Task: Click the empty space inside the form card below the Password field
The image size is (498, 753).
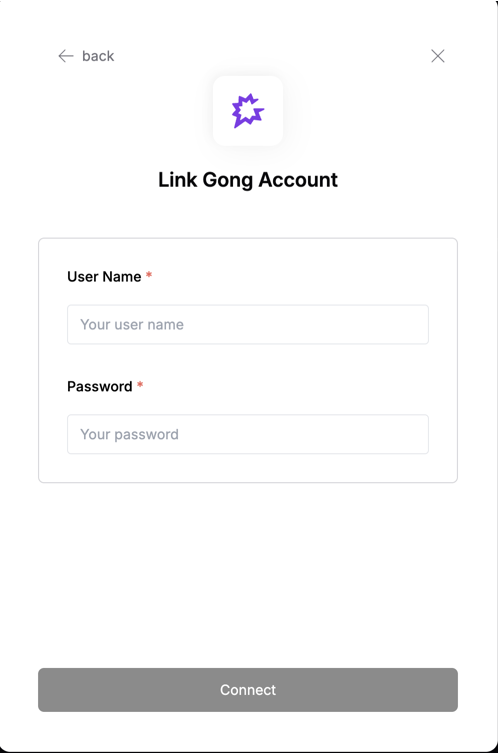Action: coord(248,468)
